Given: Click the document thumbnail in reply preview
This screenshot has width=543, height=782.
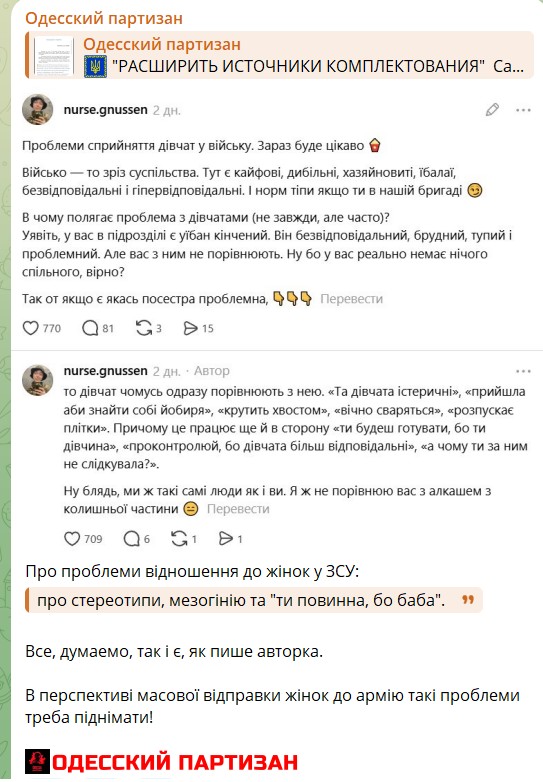Looking at the screenshot, I should 54,55.
